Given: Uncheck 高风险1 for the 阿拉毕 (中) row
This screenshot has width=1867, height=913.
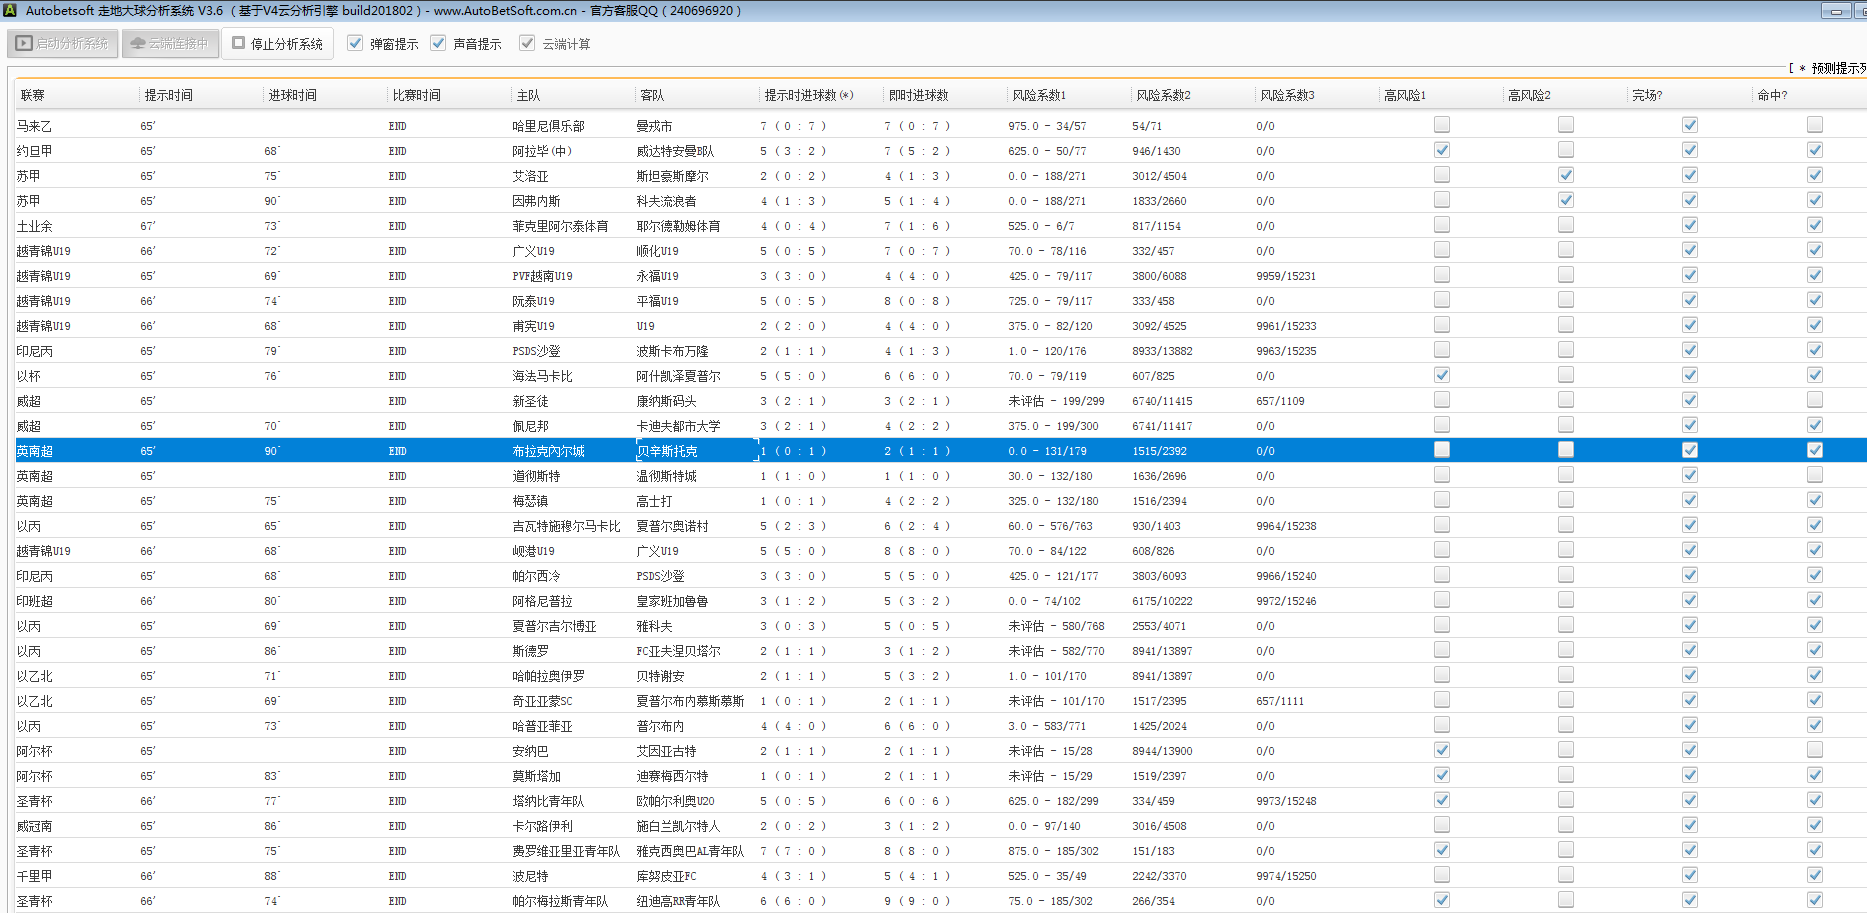Looking at the screenshot, I should pyautogui.click(x=1441, y=150).
